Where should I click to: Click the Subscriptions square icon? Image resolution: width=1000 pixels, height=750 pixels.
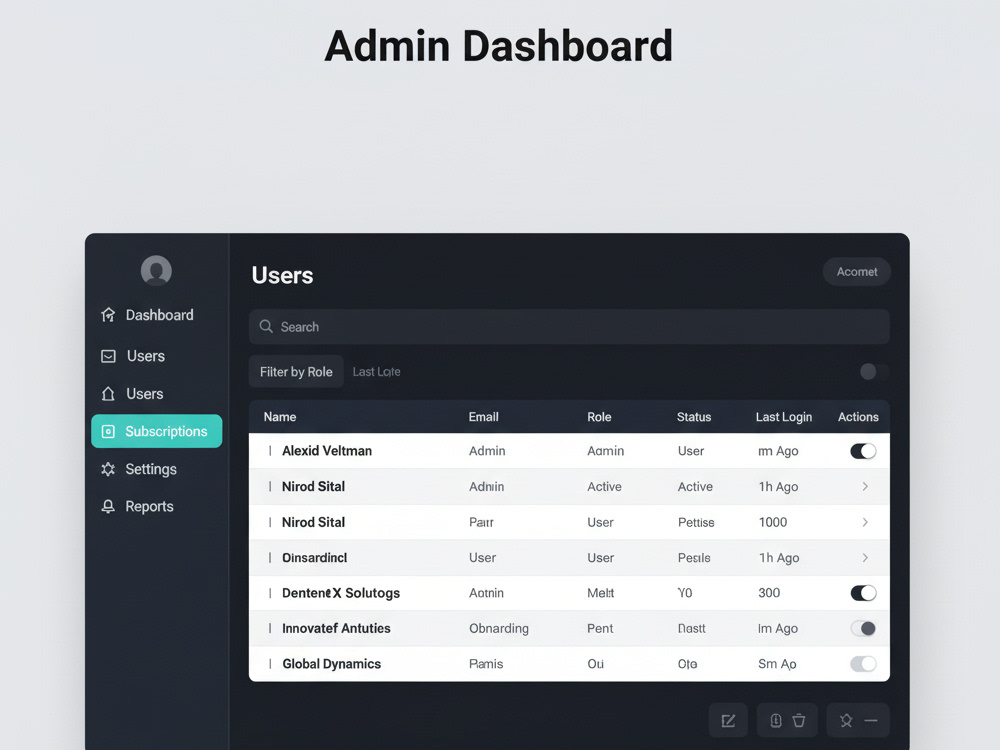click(108, 431)
